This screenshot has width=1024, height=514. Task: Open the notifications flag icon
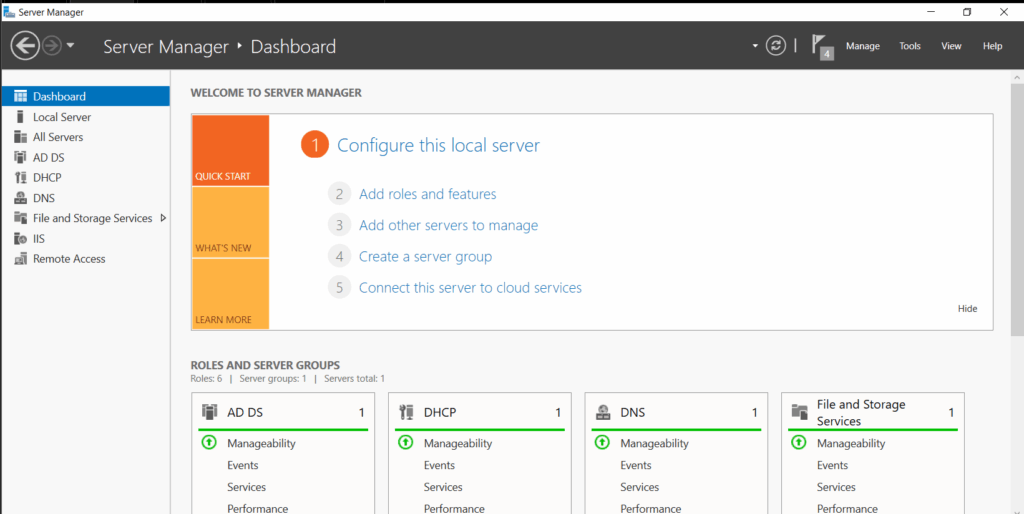822,46
